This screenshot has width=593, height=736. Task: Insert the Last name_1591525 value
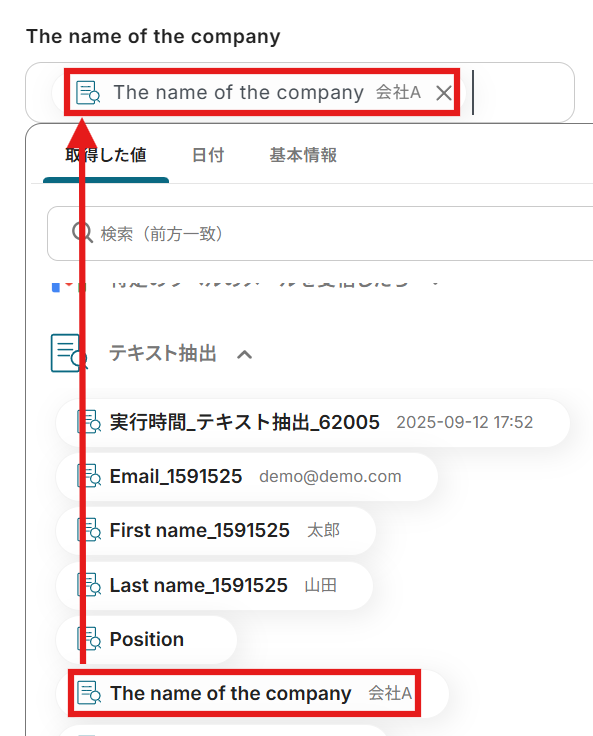(214, 585)
